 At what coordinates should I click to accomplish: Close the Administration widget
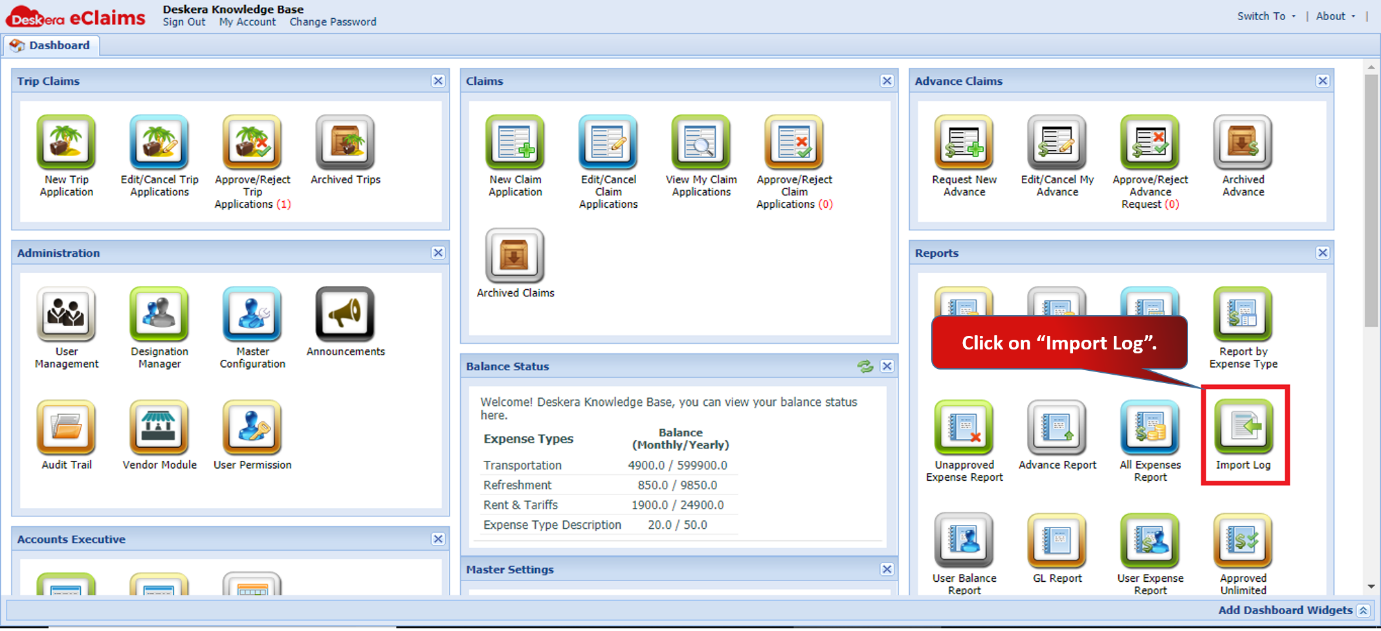[x=438, y=253]
